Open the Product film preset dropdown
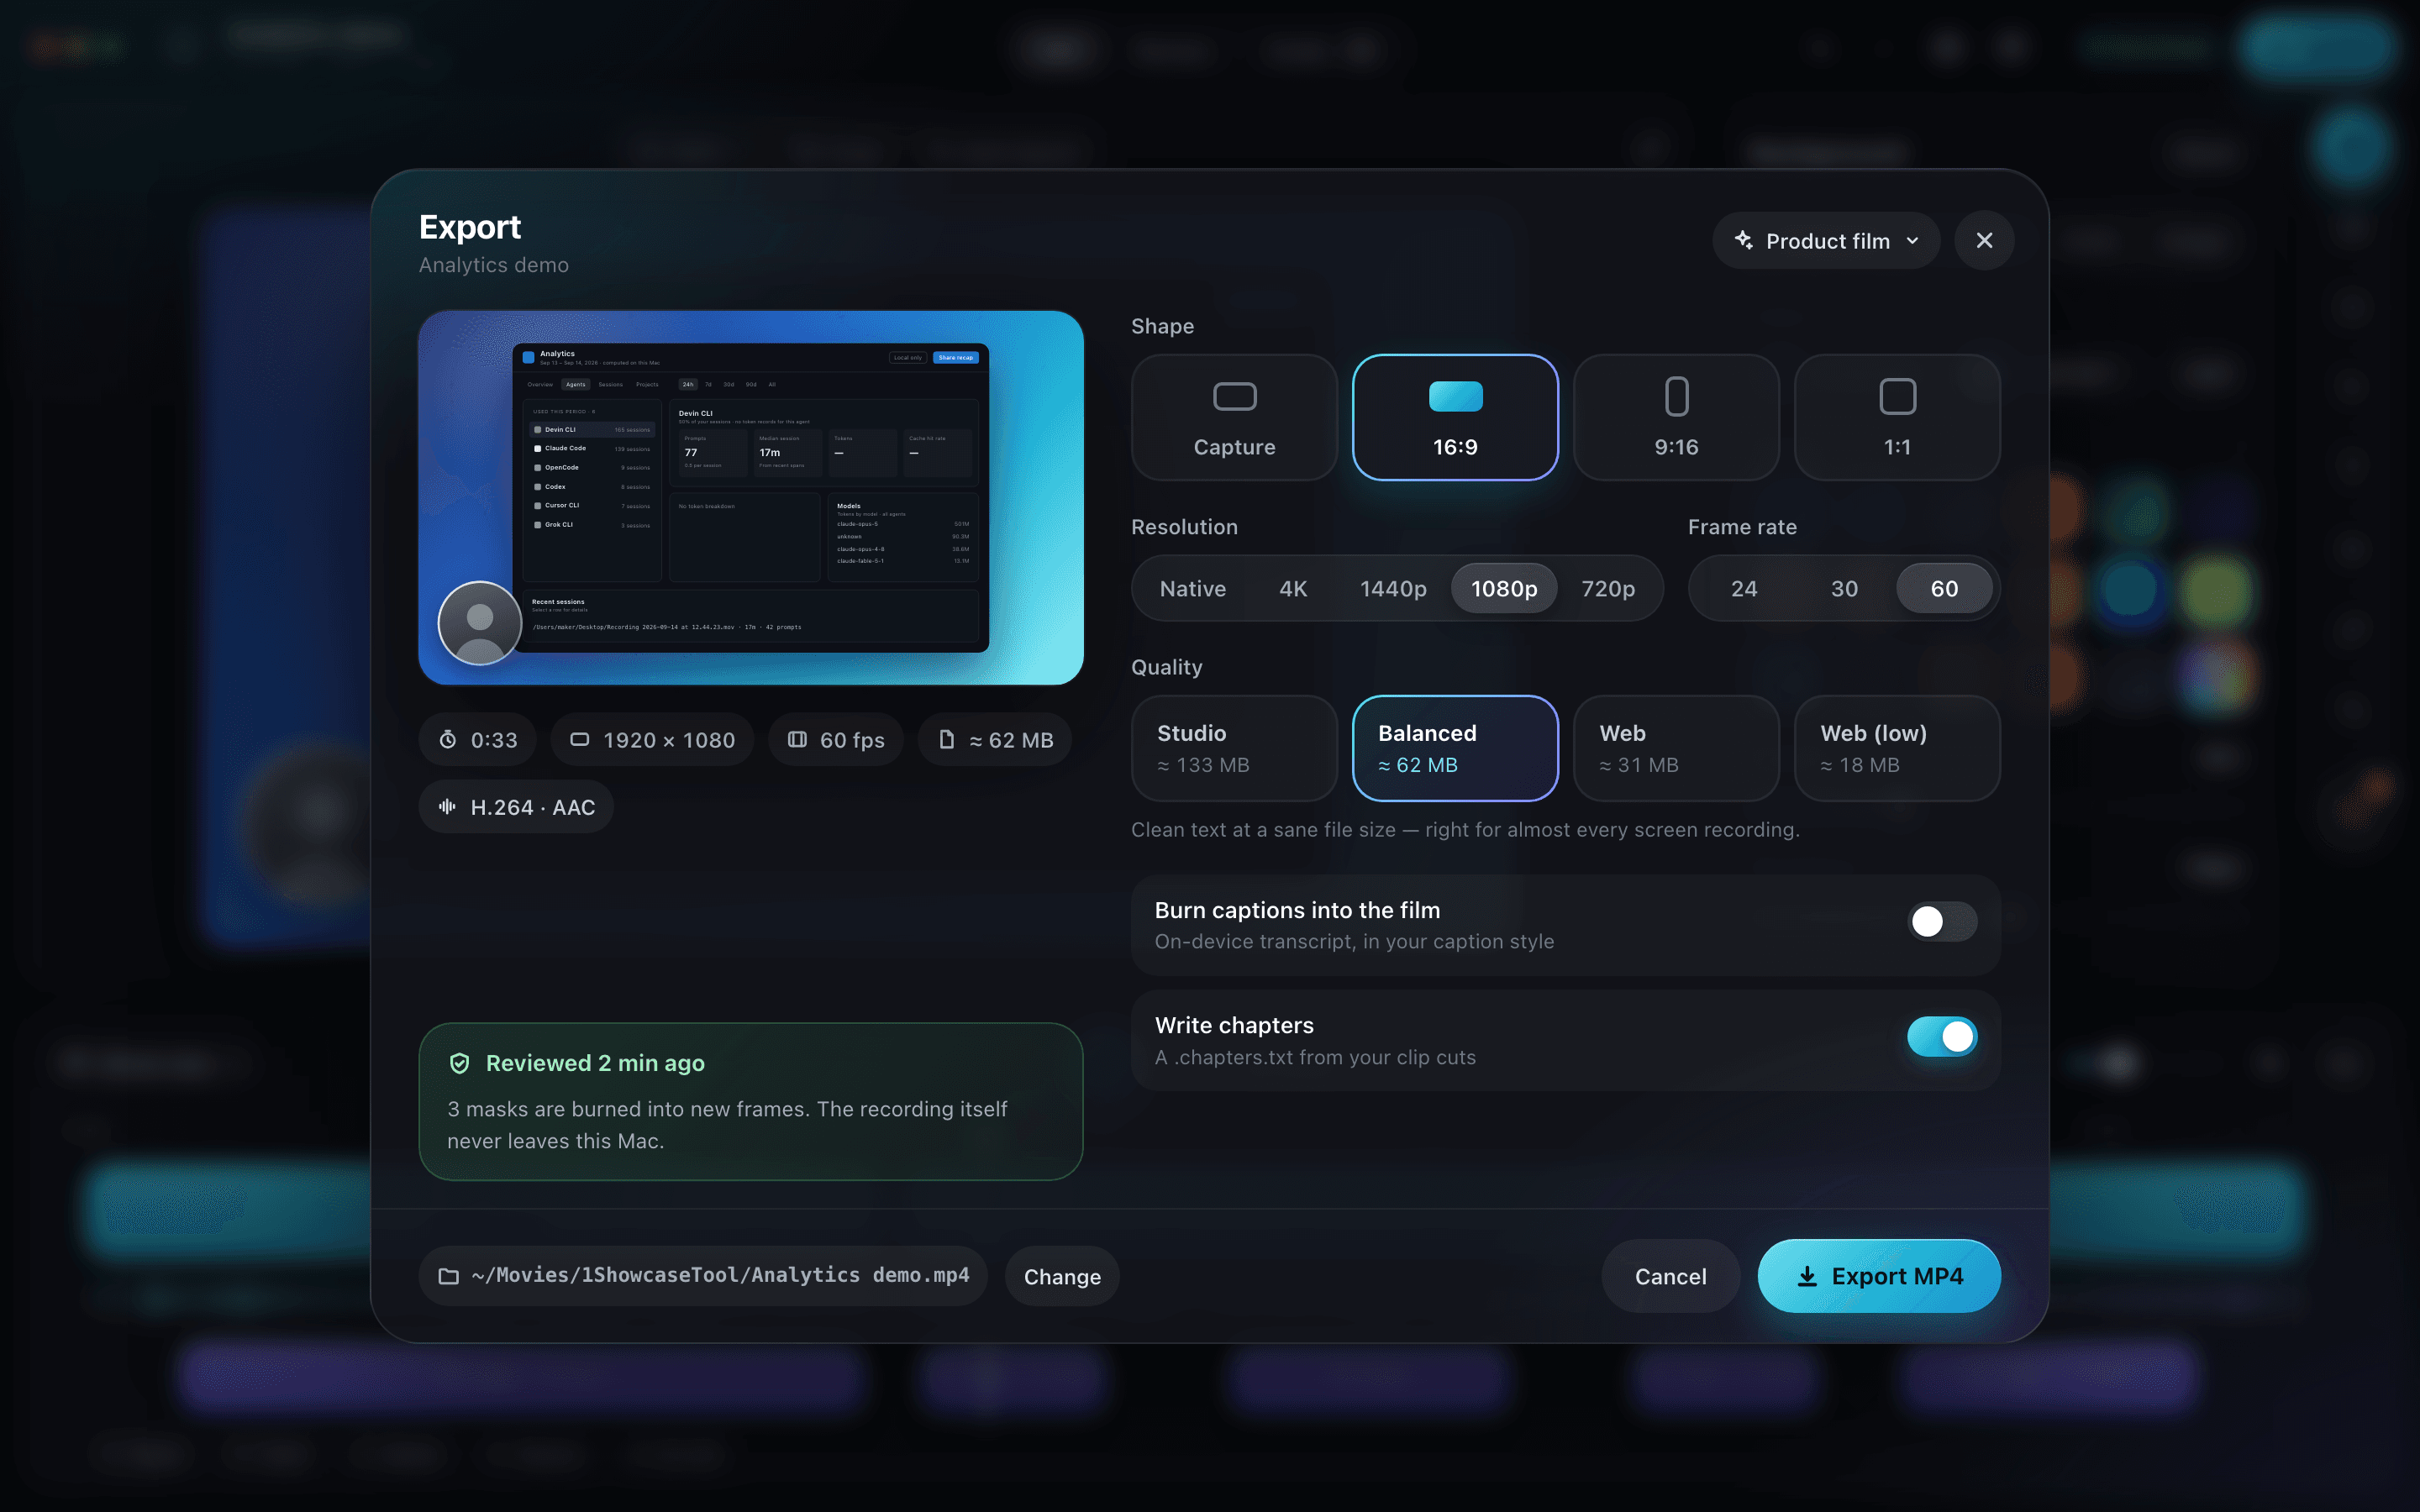 (1826, 240)
